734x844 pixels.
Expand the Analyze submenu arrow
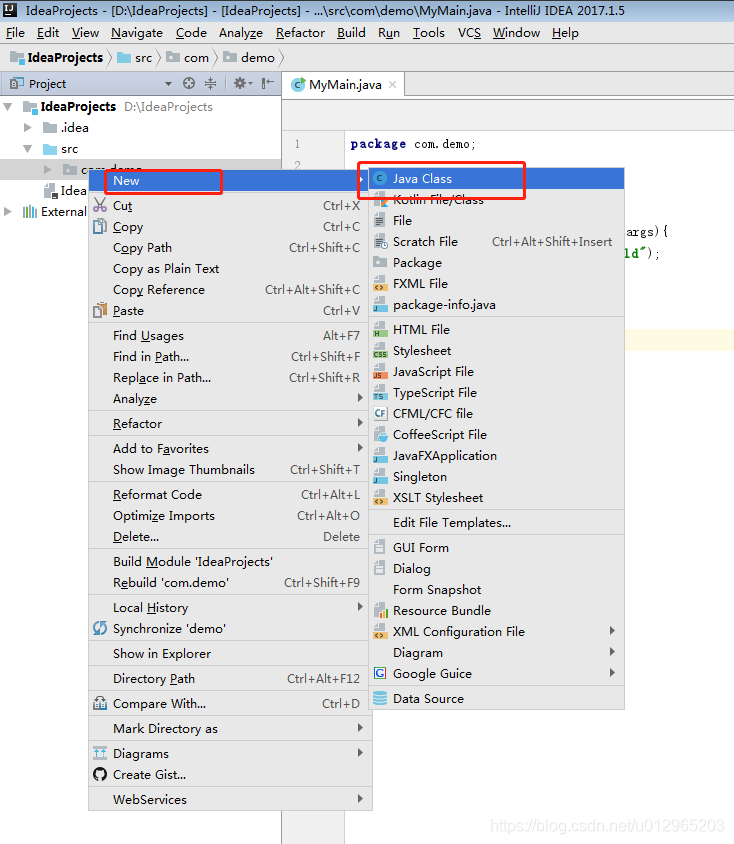coord(360,398)
